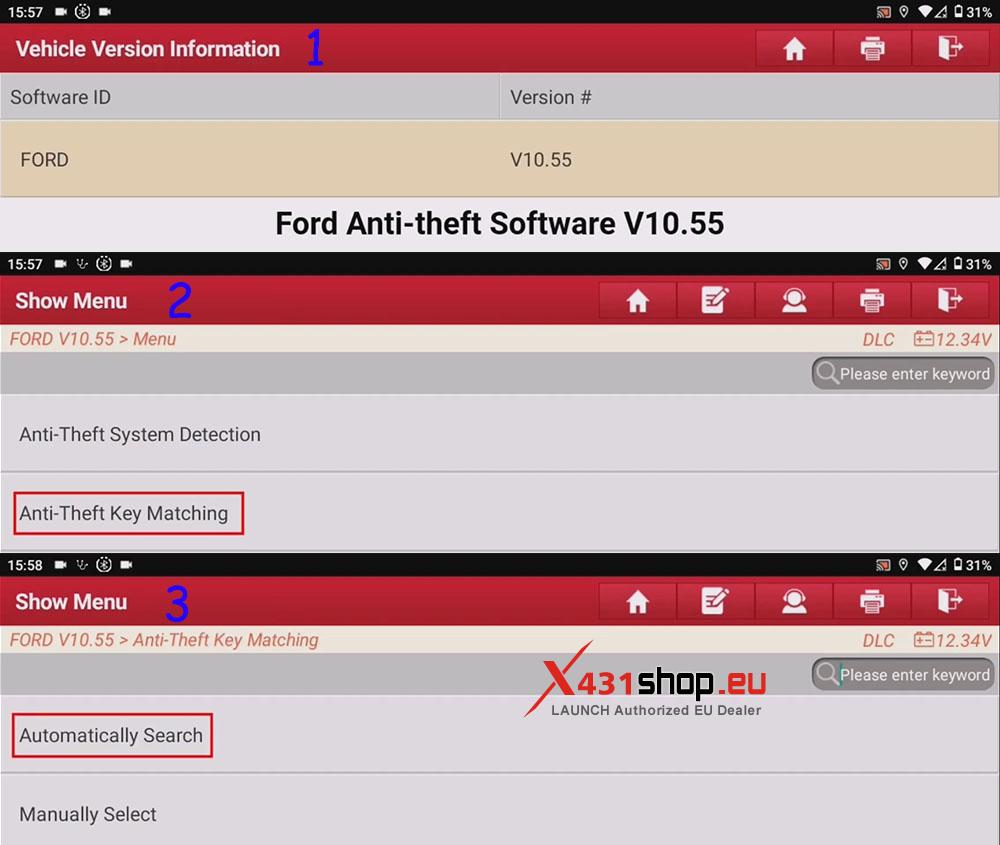The width and height of the screenshot is (1000, 845).
Task: Tap 15:58 clock in status bar
Action: coord(25,565)
